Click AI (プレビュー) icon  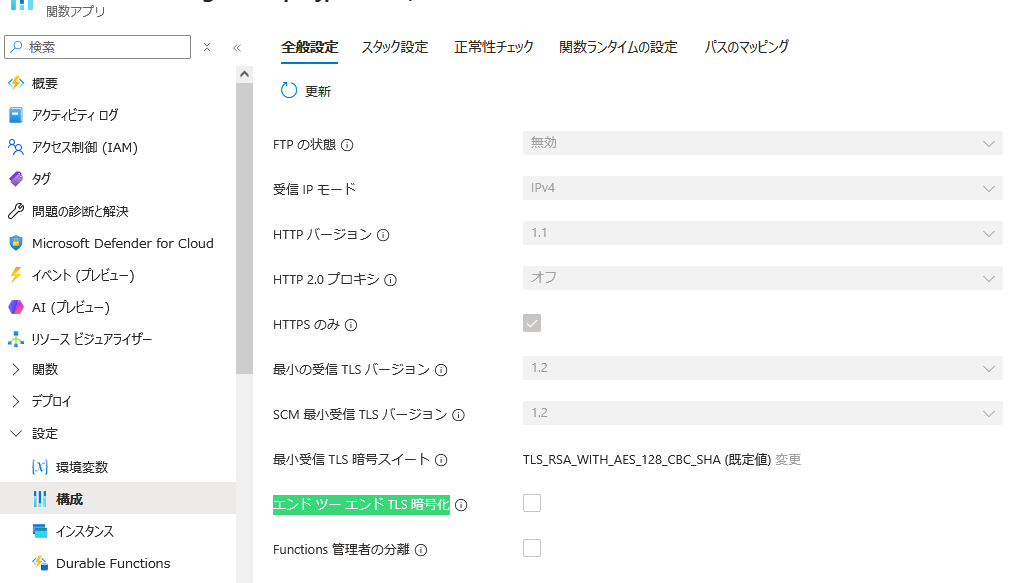[16, 307]
